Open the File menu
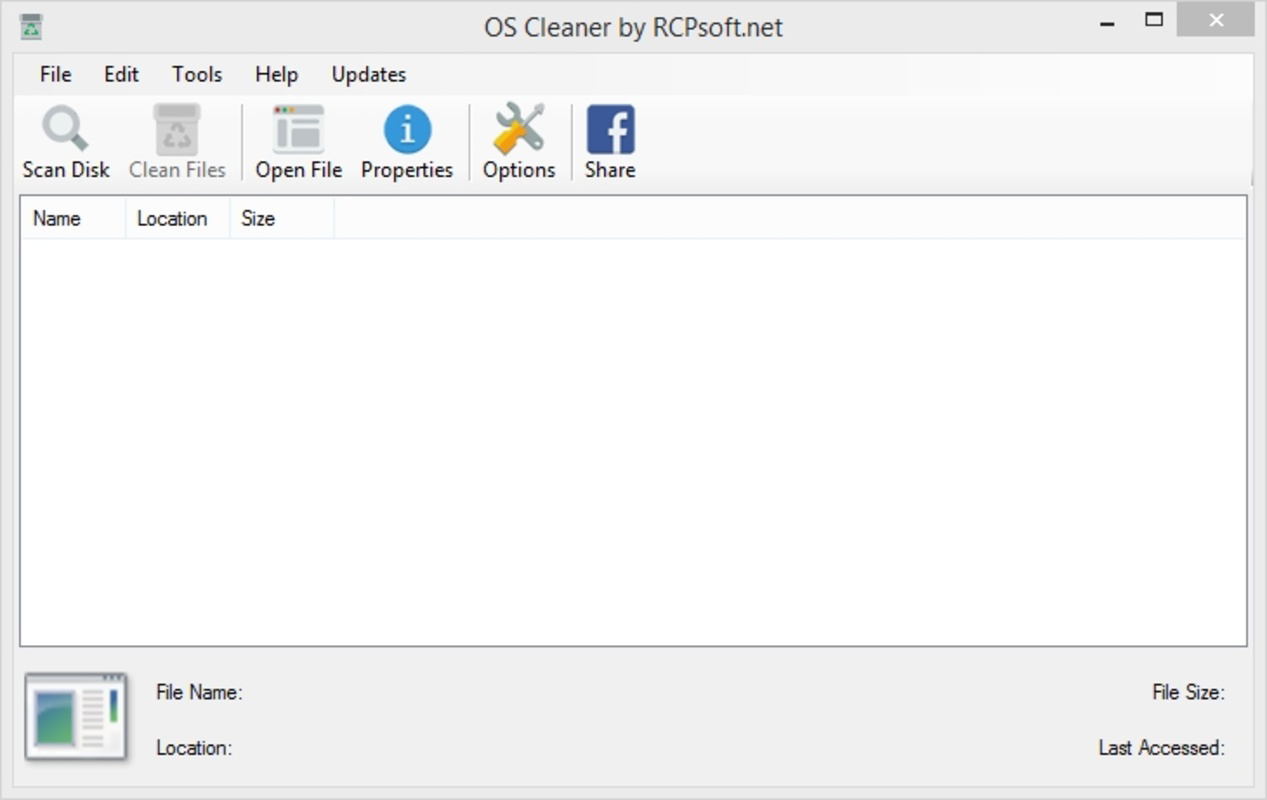The image size is (1267, 800). click(55, 74)
